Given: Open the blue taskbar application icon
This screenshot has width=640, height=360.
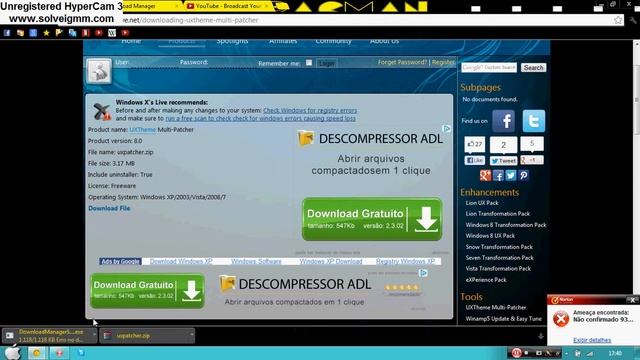Looking at the screenshot, I should [81, 353].
